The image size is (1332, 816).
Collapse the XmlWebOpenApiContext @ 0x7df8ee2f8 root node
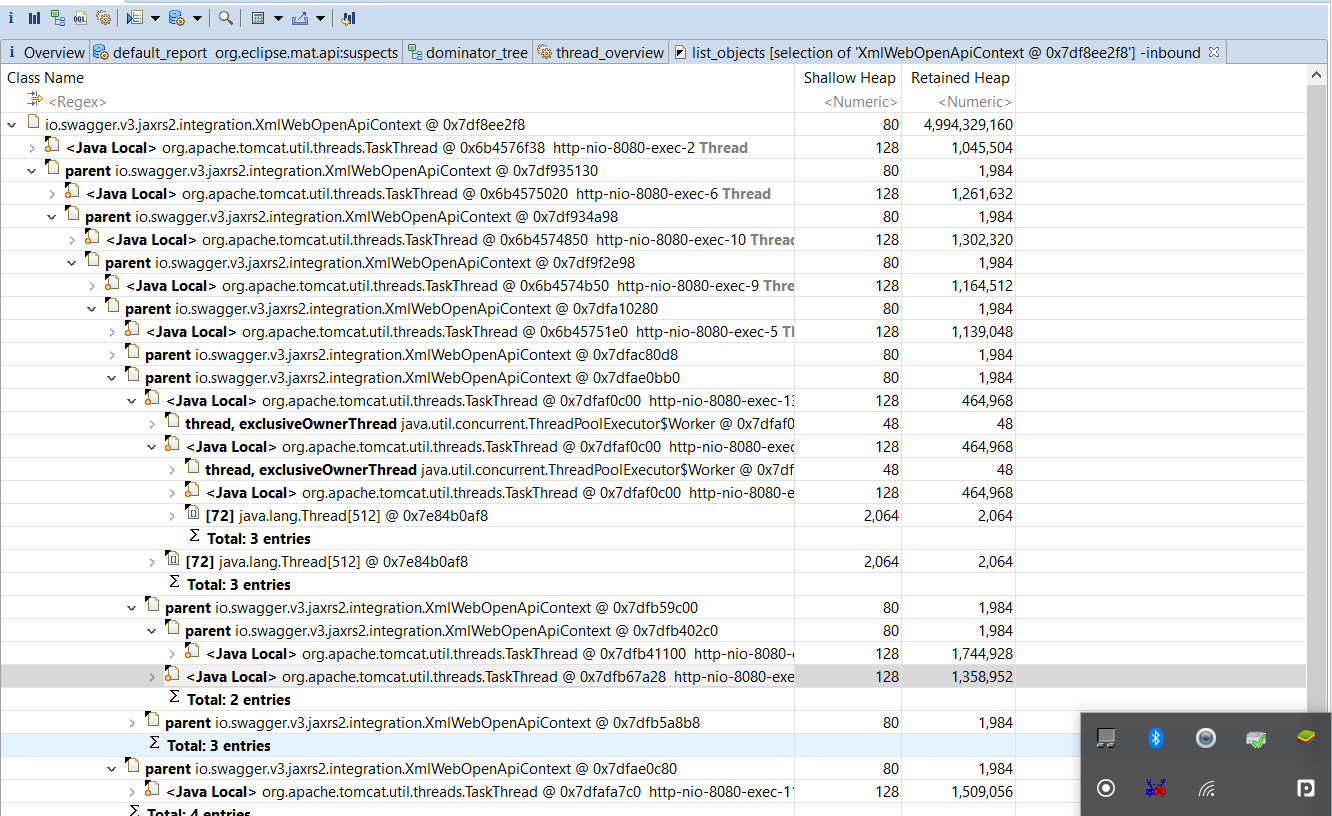pyautogui.click(x=10, y=124)
